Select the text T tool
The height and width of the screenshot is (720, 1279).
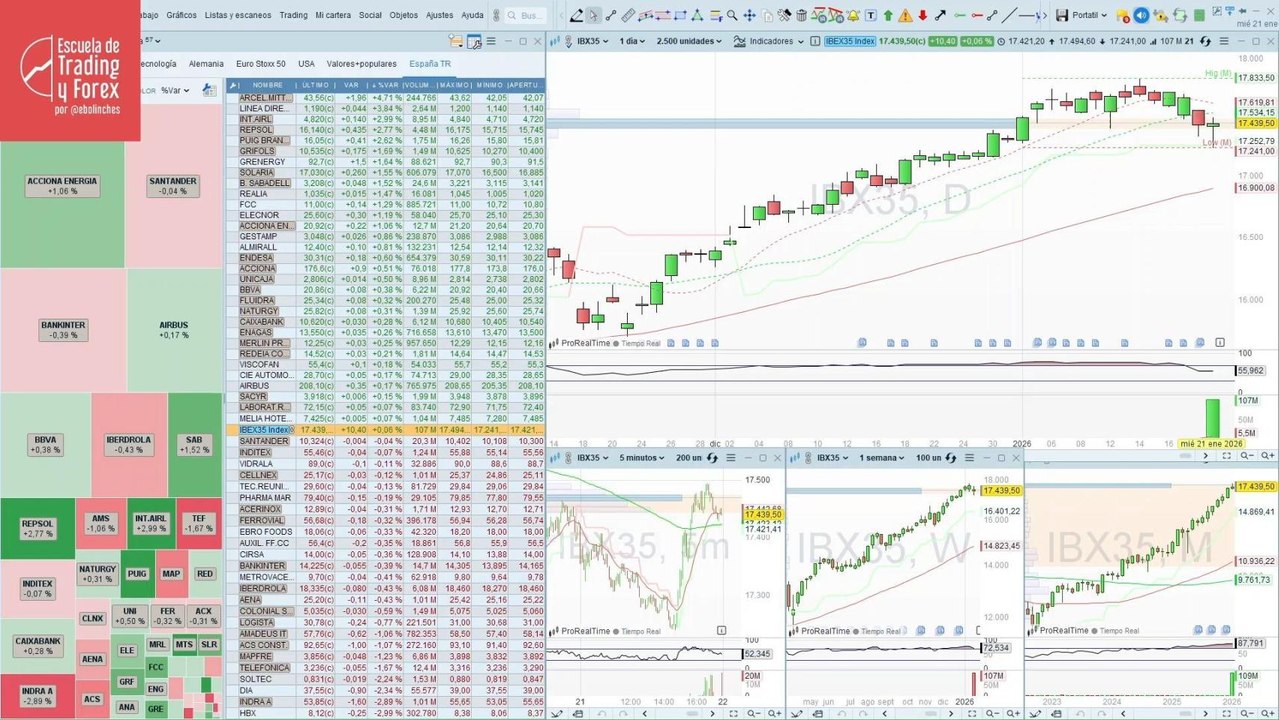(x=870, y=15)
